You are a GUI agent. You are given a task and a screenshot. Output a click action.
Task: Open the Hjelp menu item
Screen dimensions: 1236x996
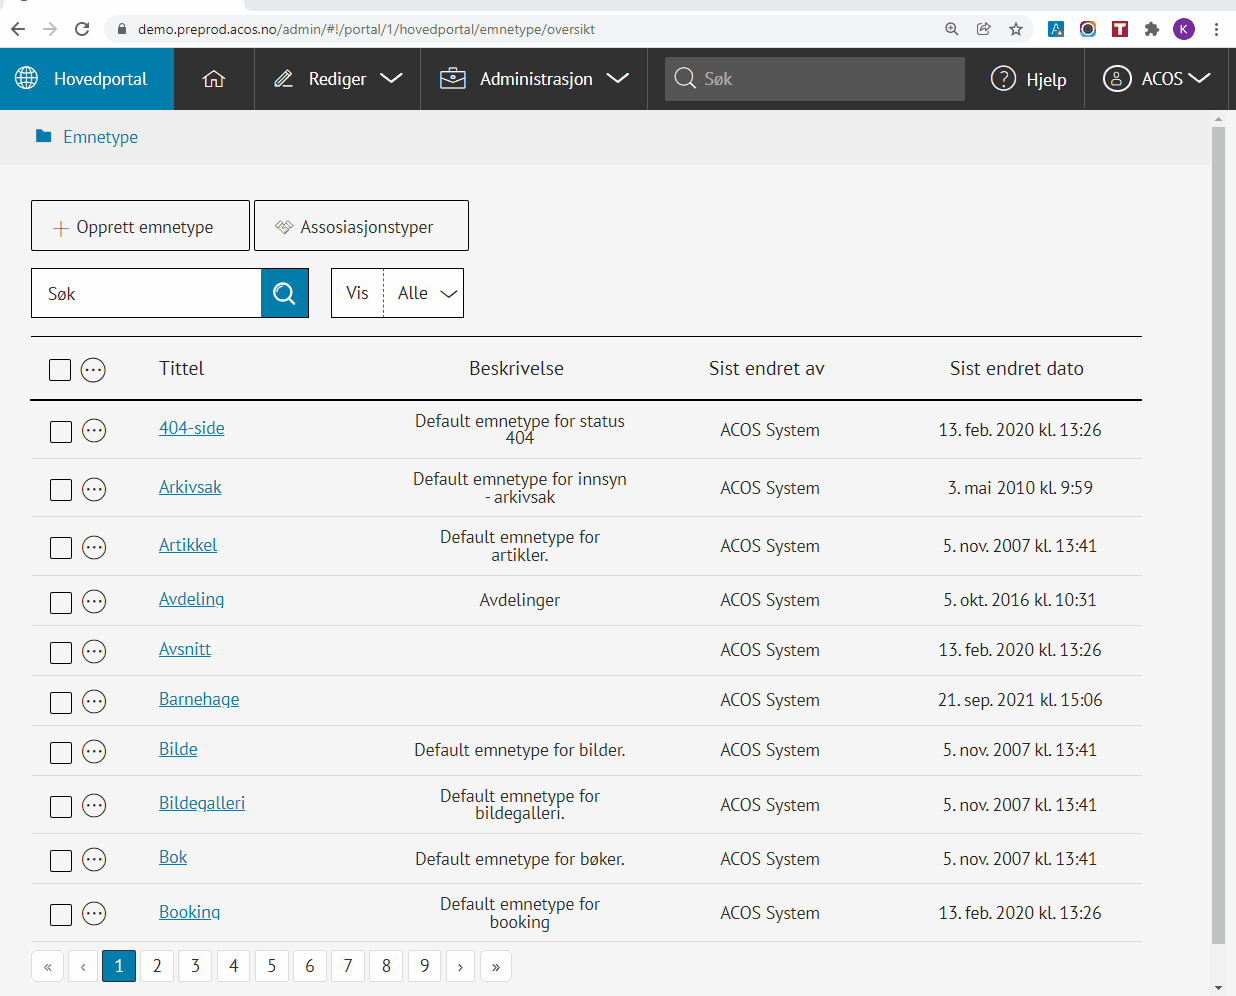coord(1029,79)
